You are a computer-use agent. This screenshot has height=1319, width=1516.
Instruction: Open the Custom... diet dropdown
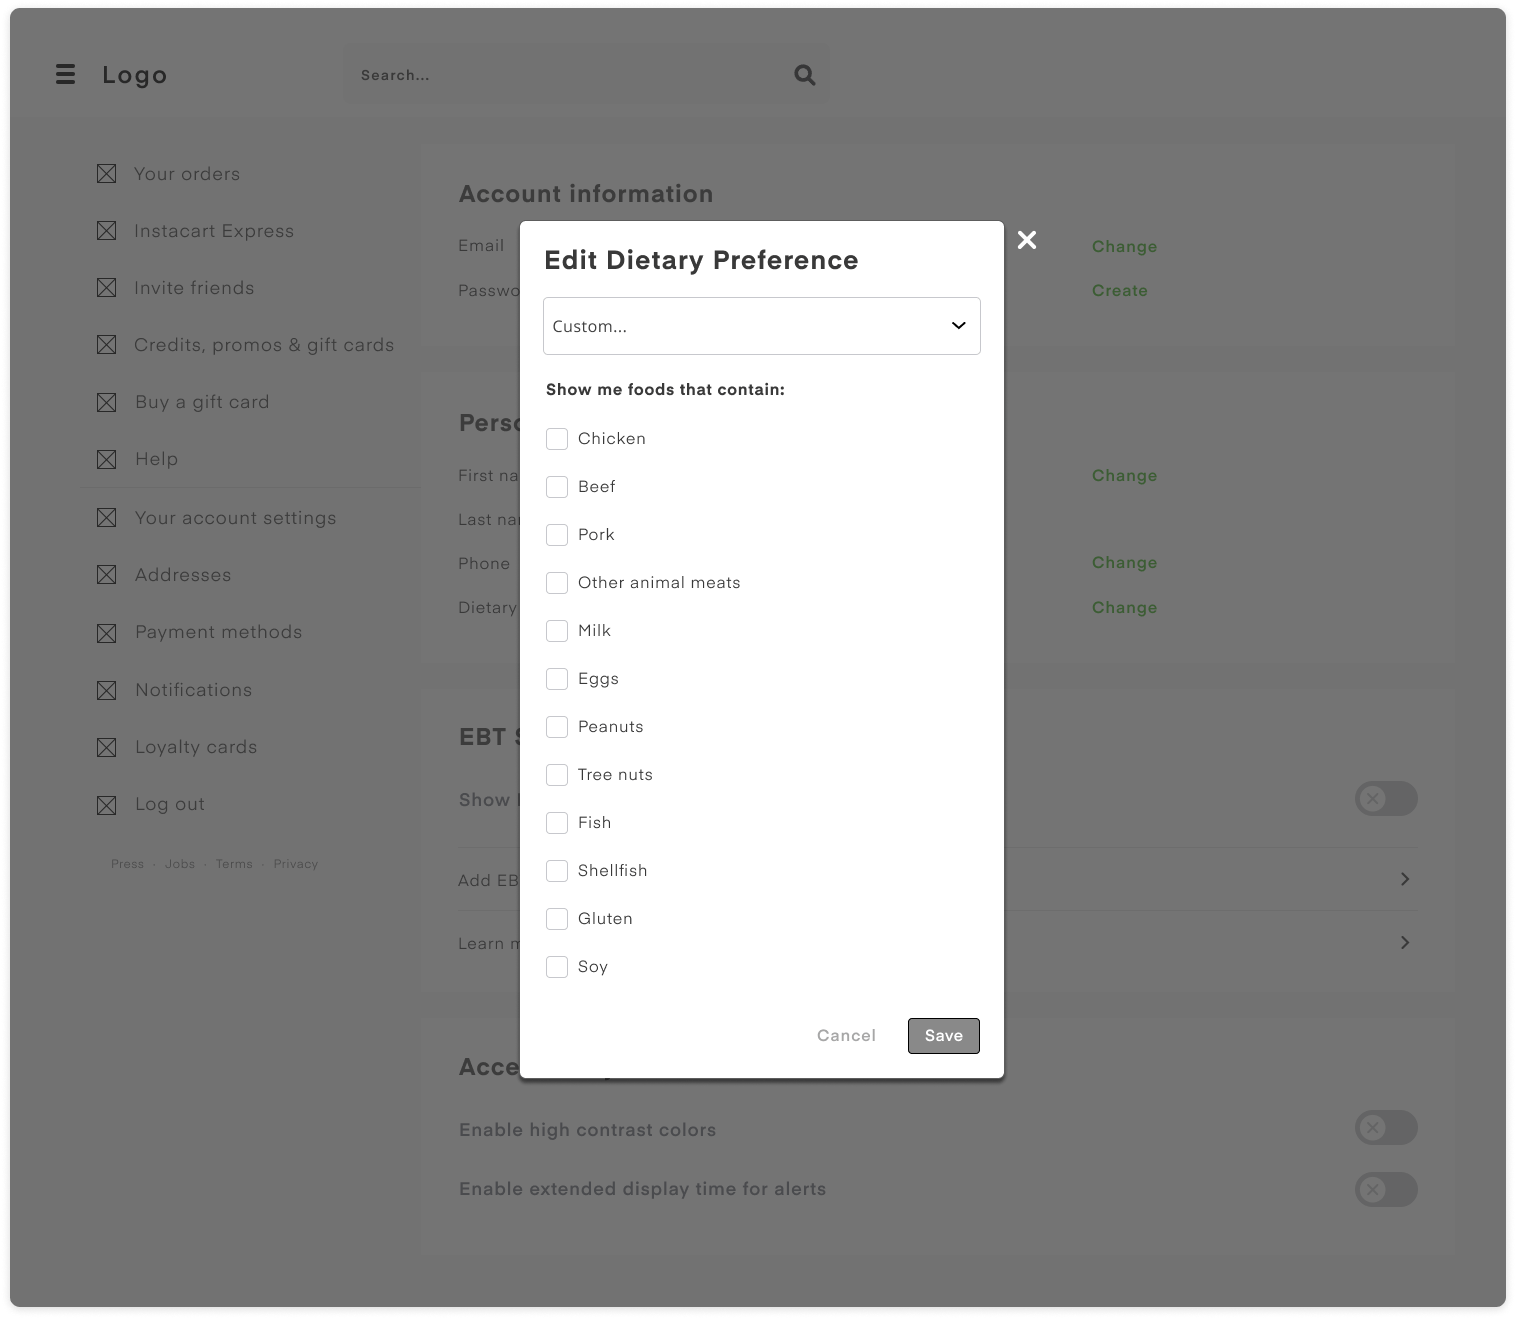(761, 326)
